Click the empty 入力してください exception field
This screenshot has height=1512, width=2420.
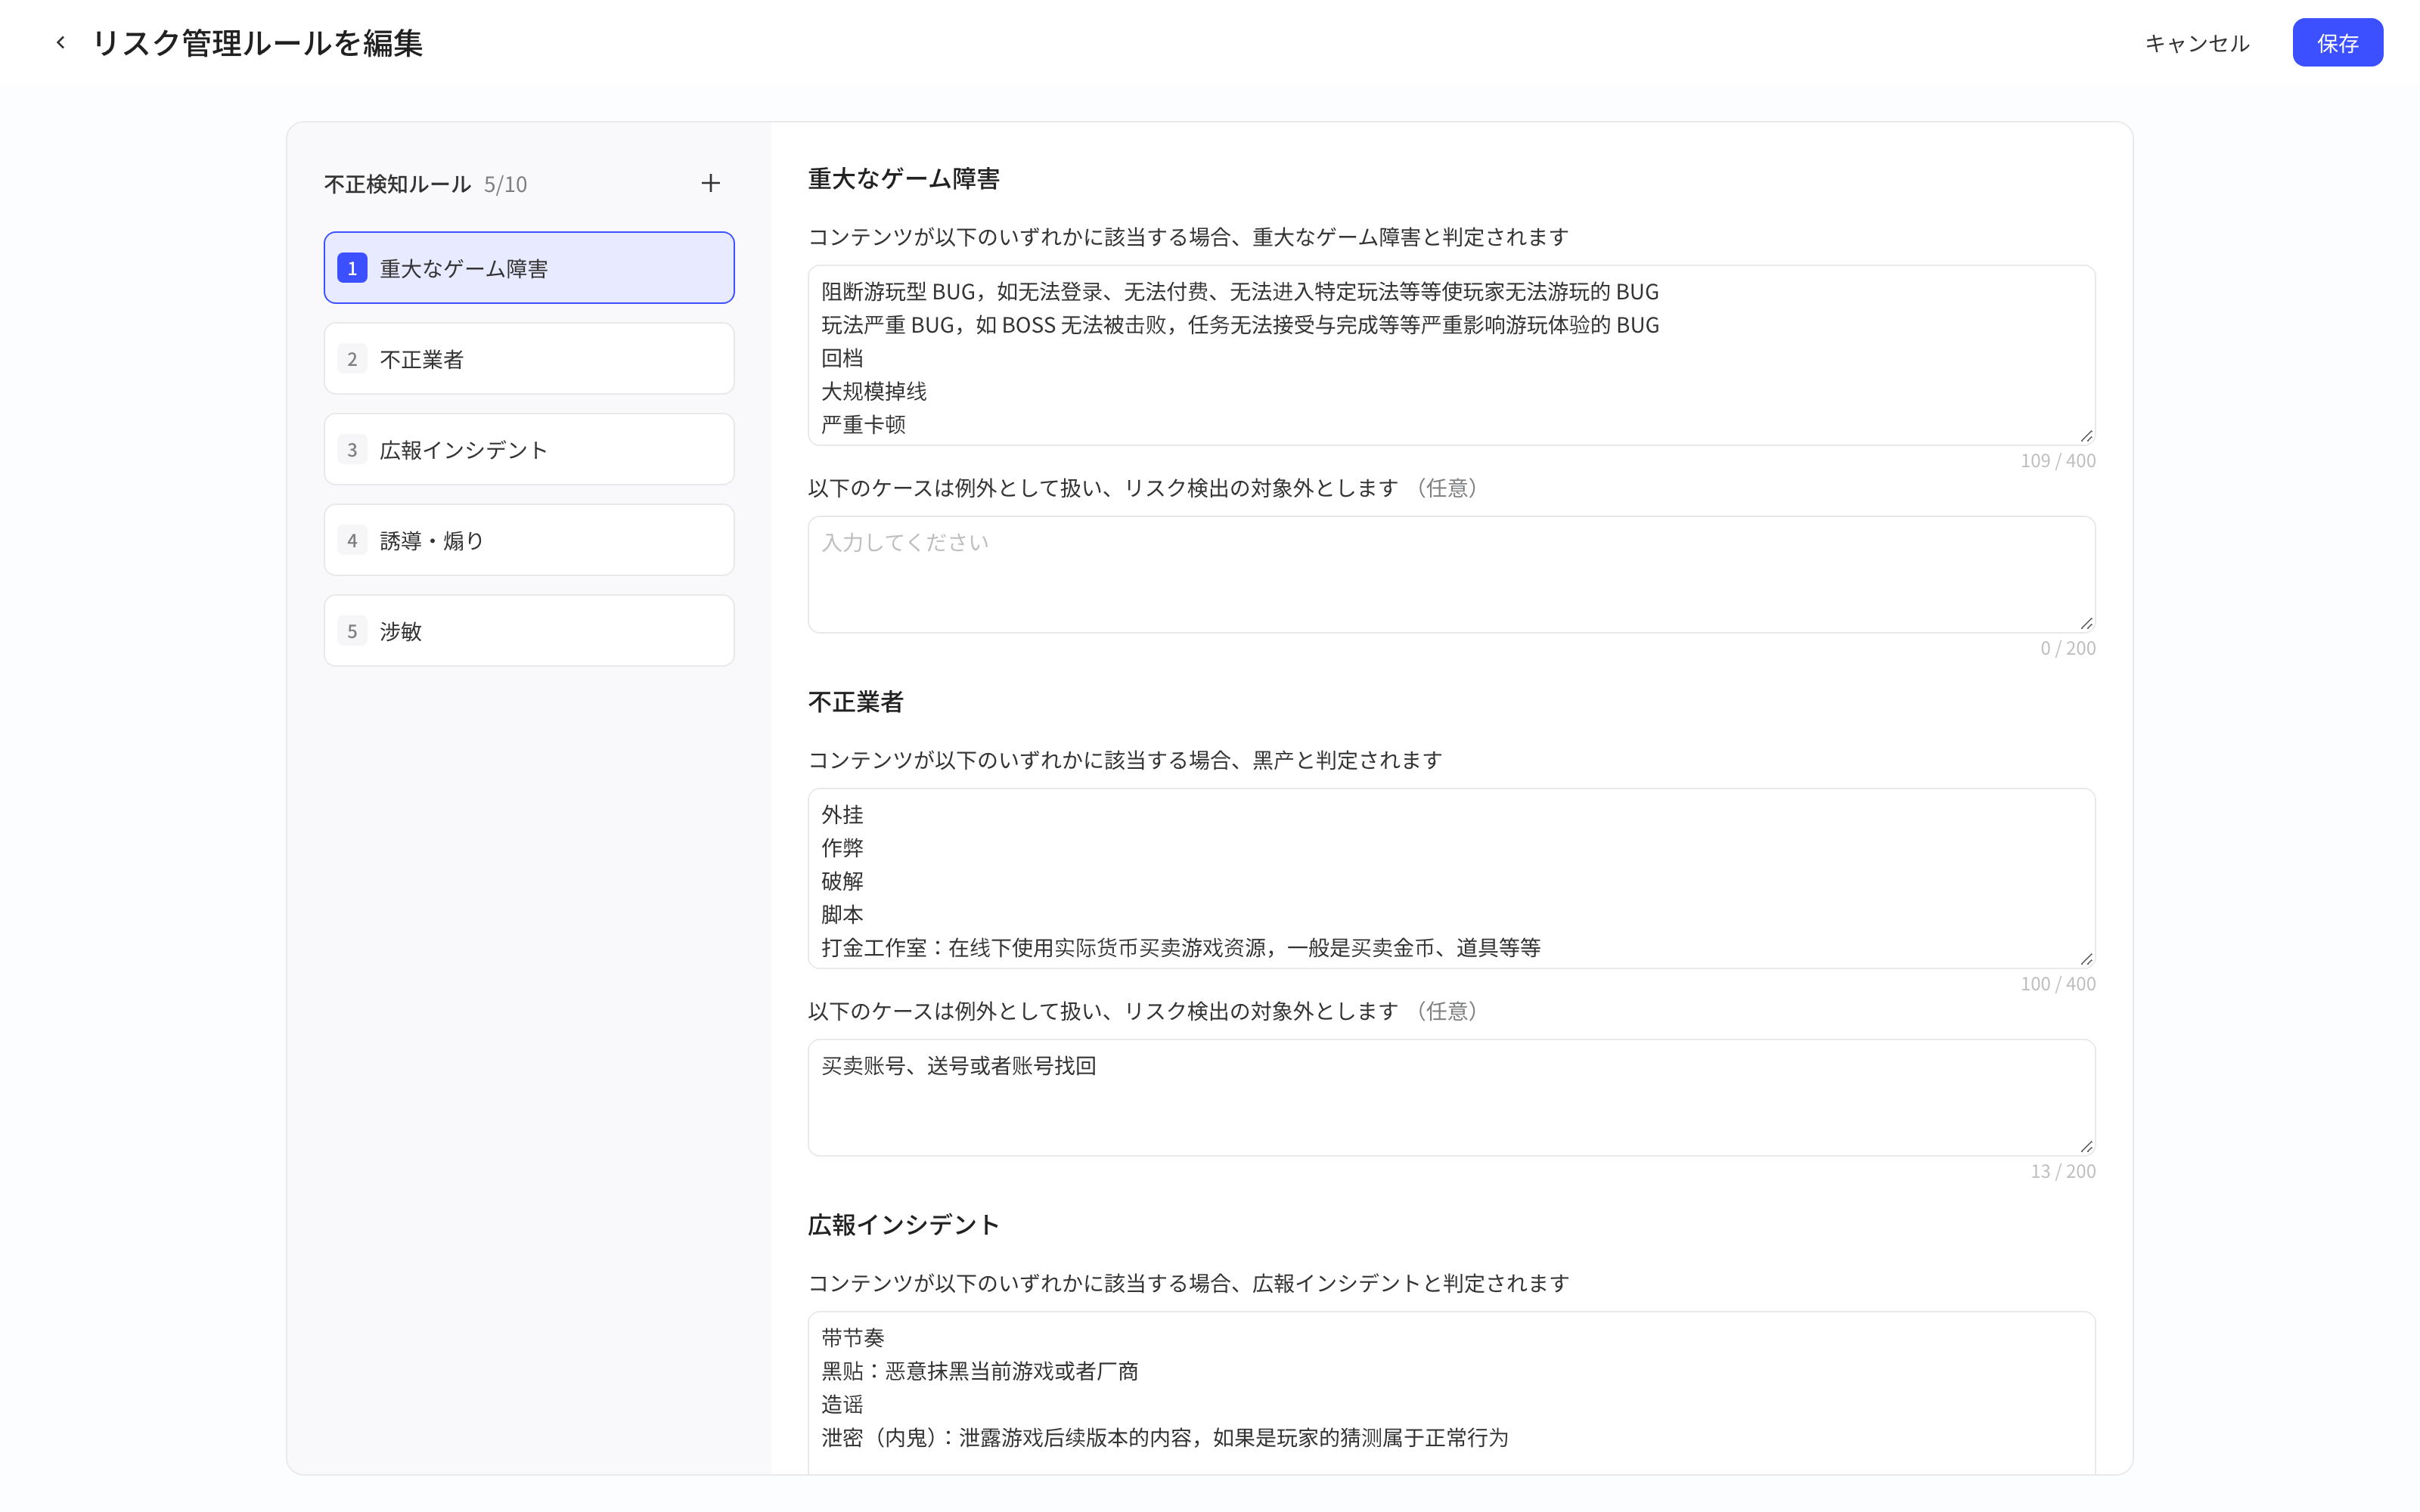(1451, 575)
